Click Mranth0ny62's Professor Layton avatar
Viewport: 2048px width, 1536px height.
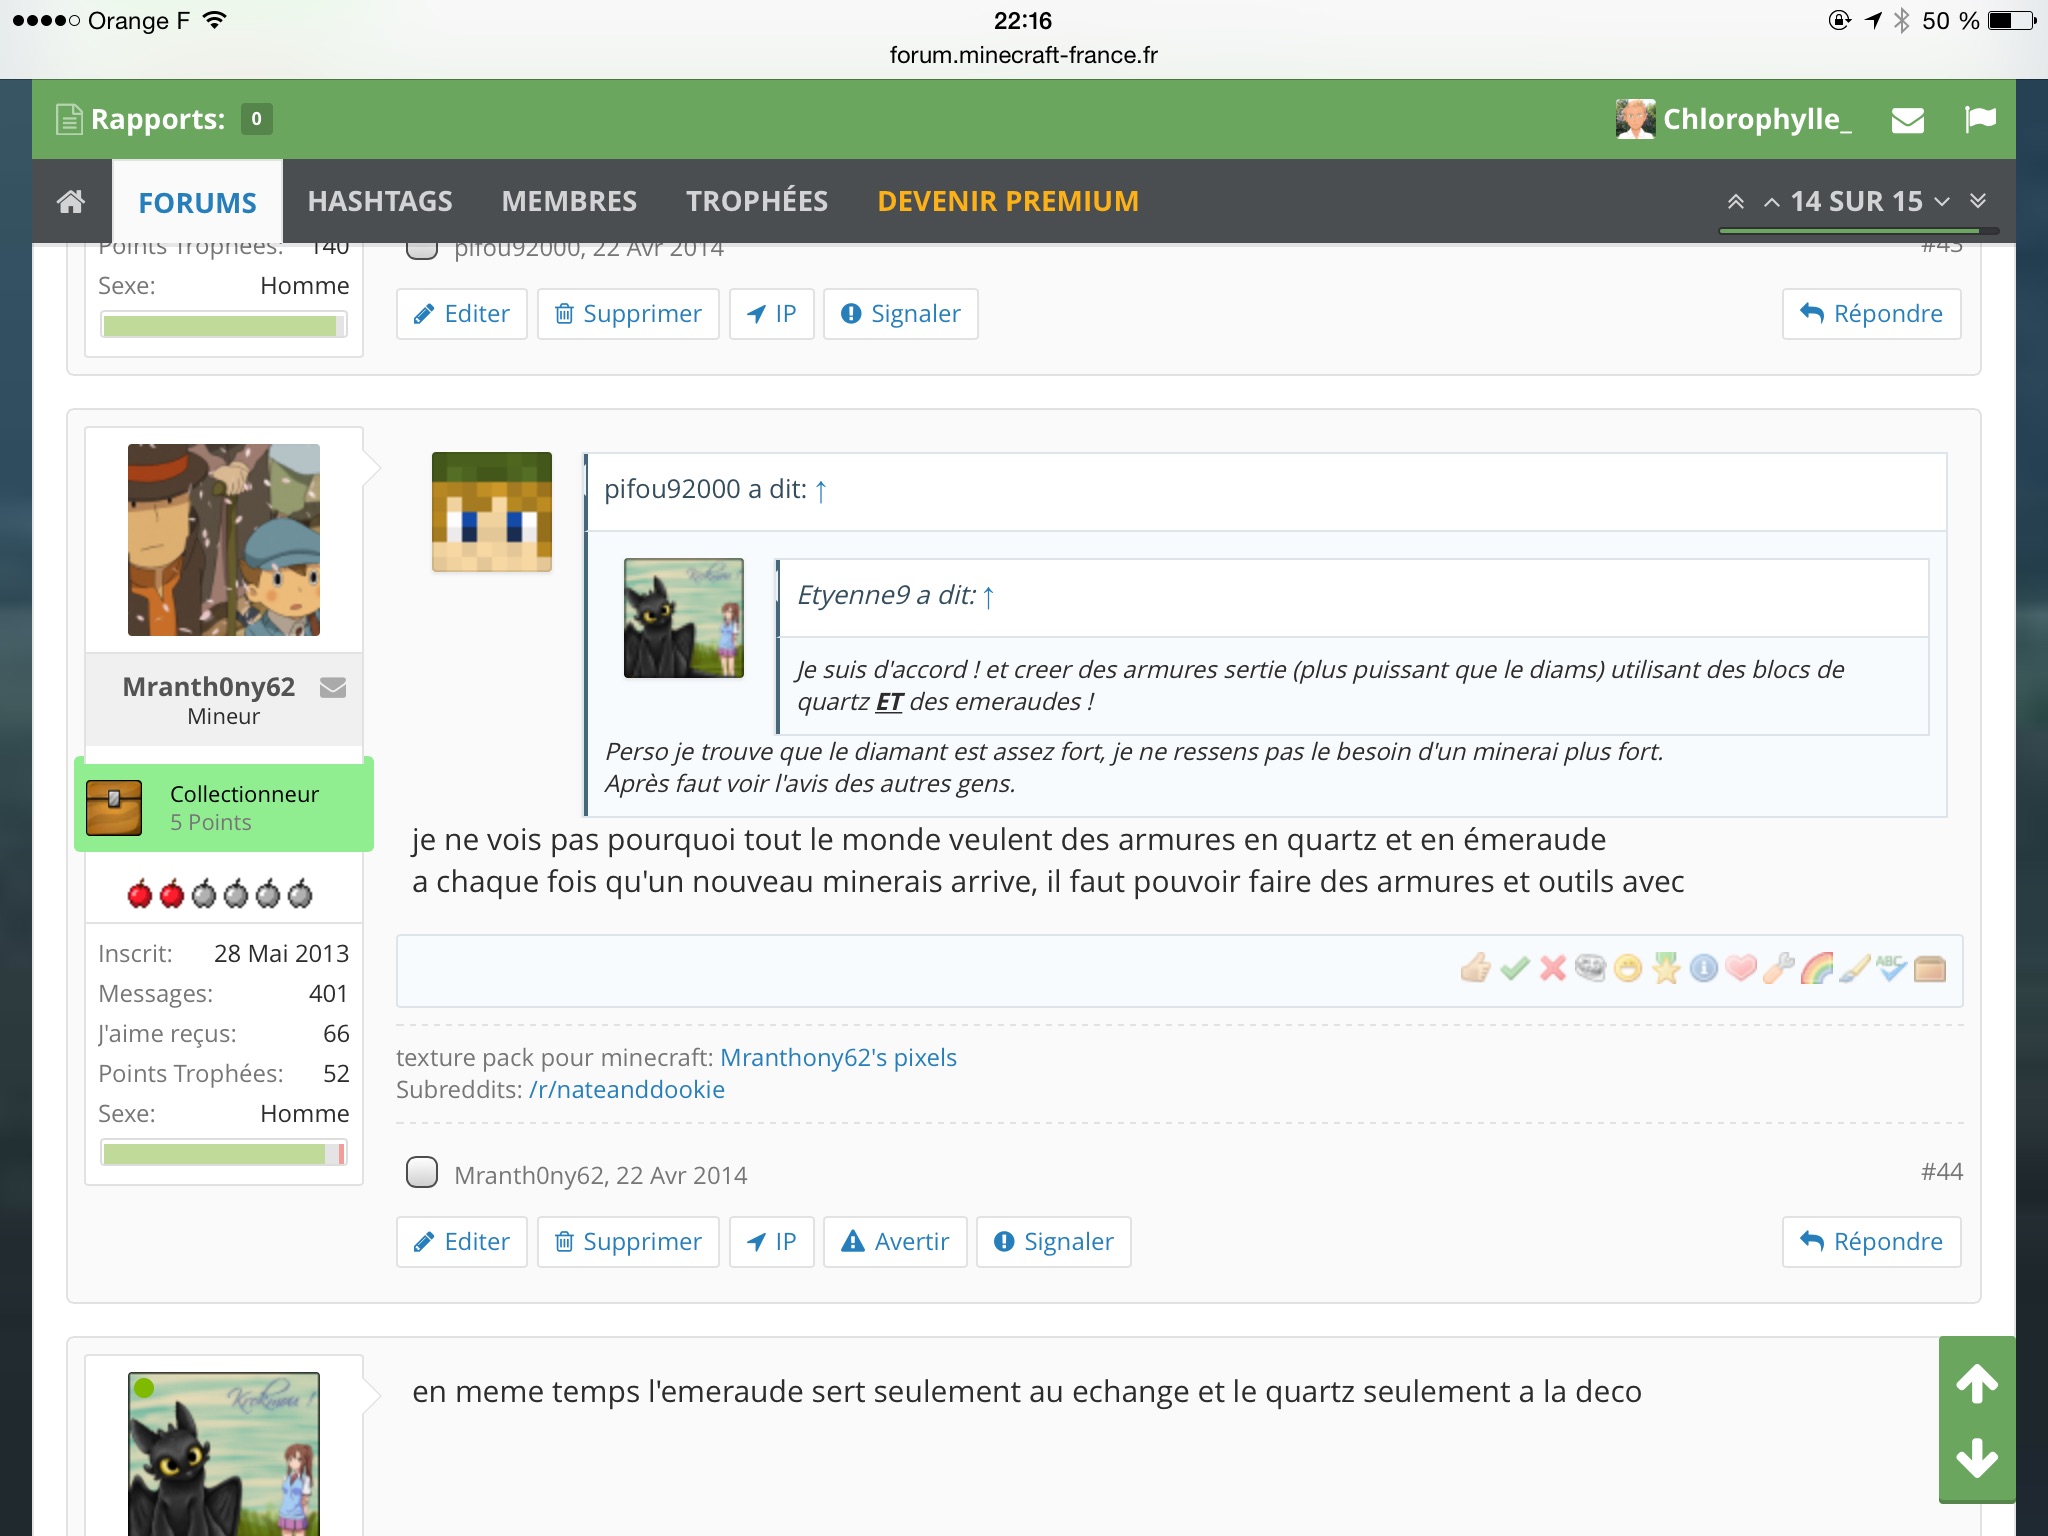tap(224, 540)
